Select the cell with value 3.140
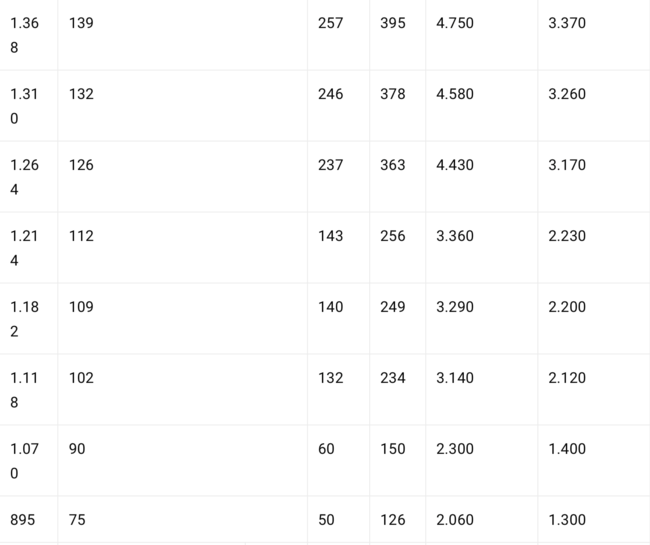 (x=481, y=389)
